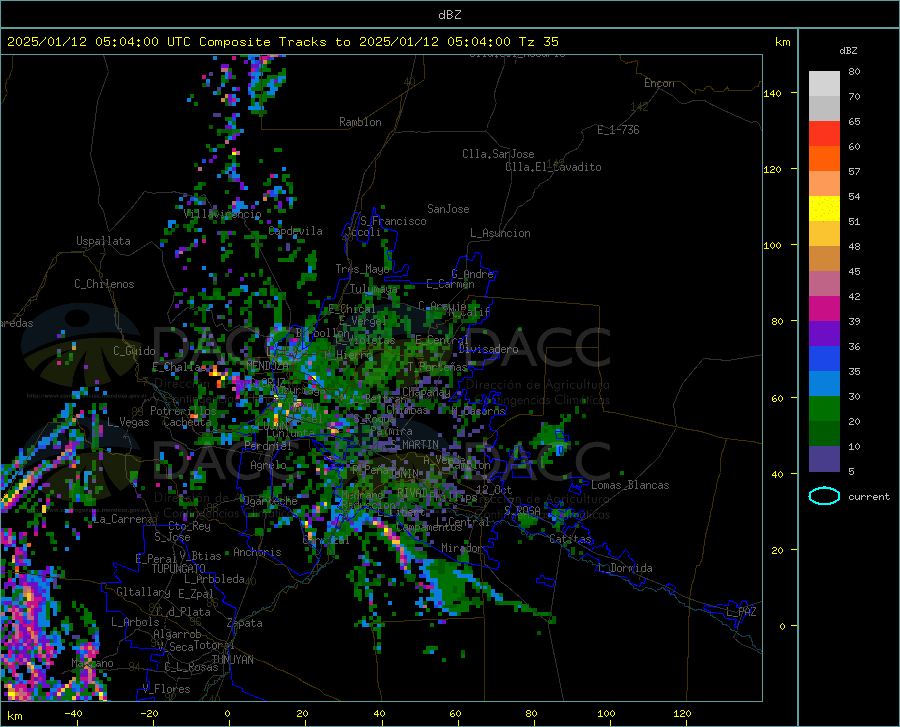Click the C_Guido map label
This screenshot has height=727, width=900.
pyautogui.click(x=134, y=351)
